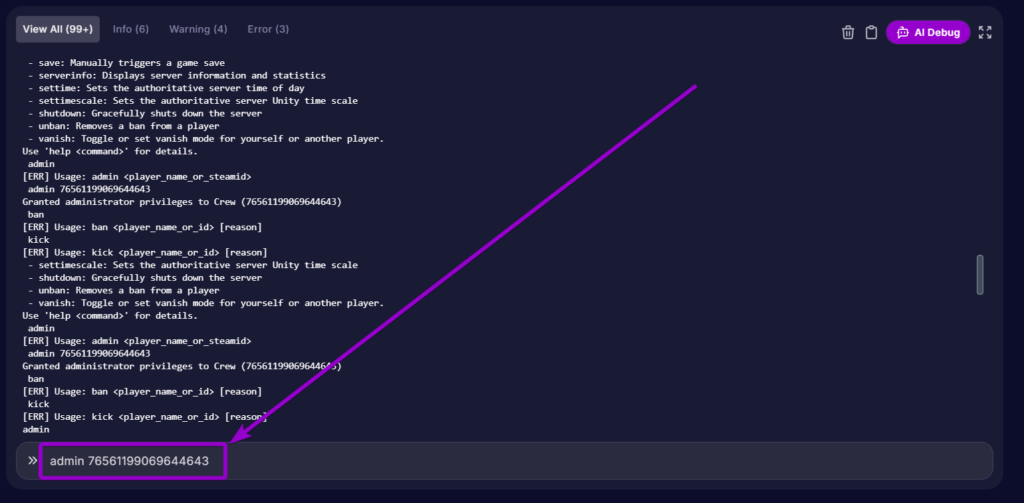Click the first 'Granted administrator privileges to Crew' line
Screen dimensions: 1024x503
point(182,202)
